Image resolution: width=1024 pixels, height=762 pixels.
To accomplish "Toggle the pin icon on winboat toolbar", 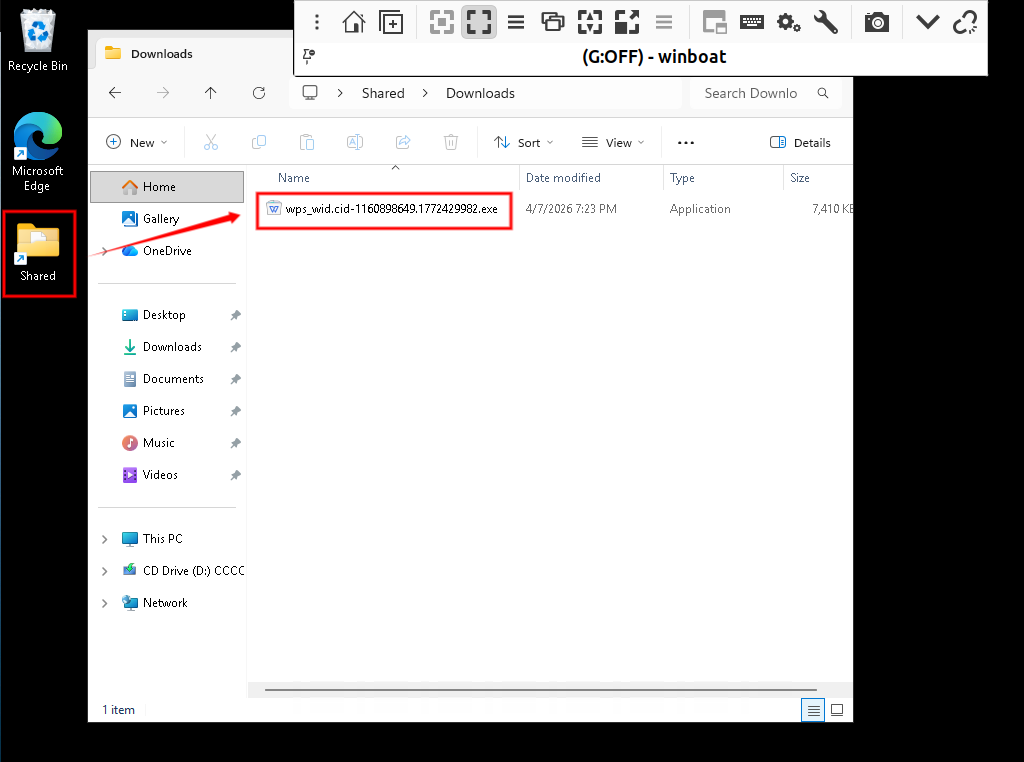I will point(309,56).
